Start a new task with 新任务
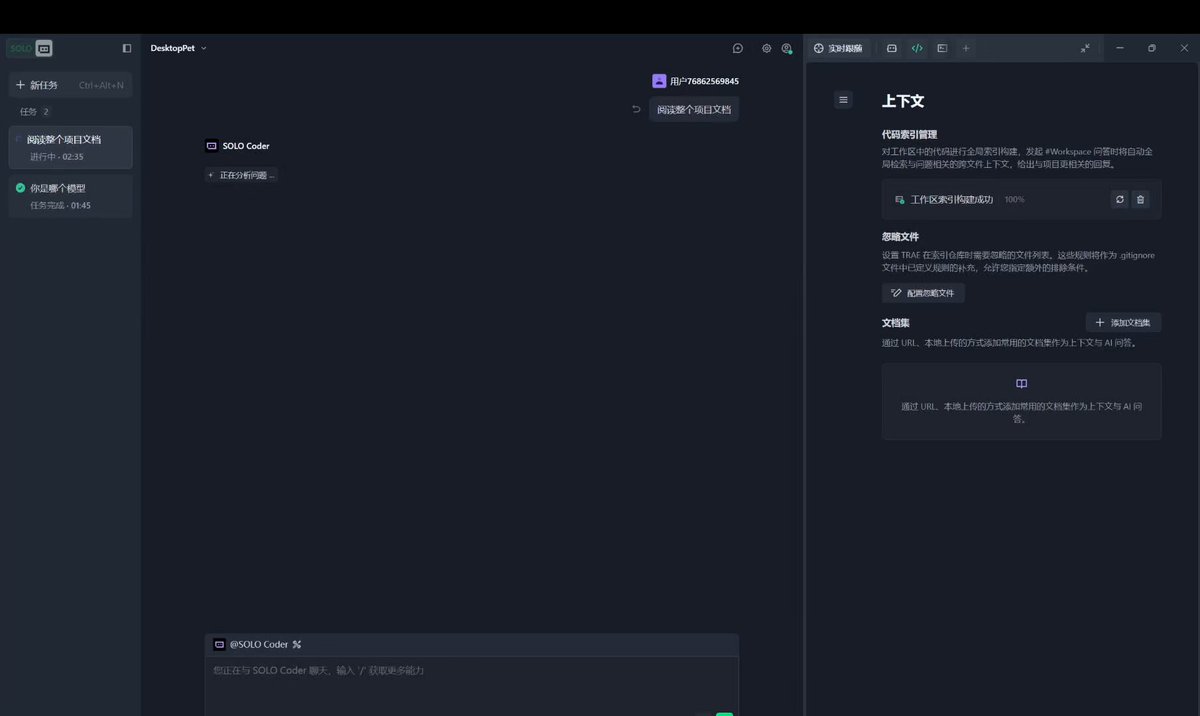This screenshot has height=716, width=1200. (x=70, y=85)
